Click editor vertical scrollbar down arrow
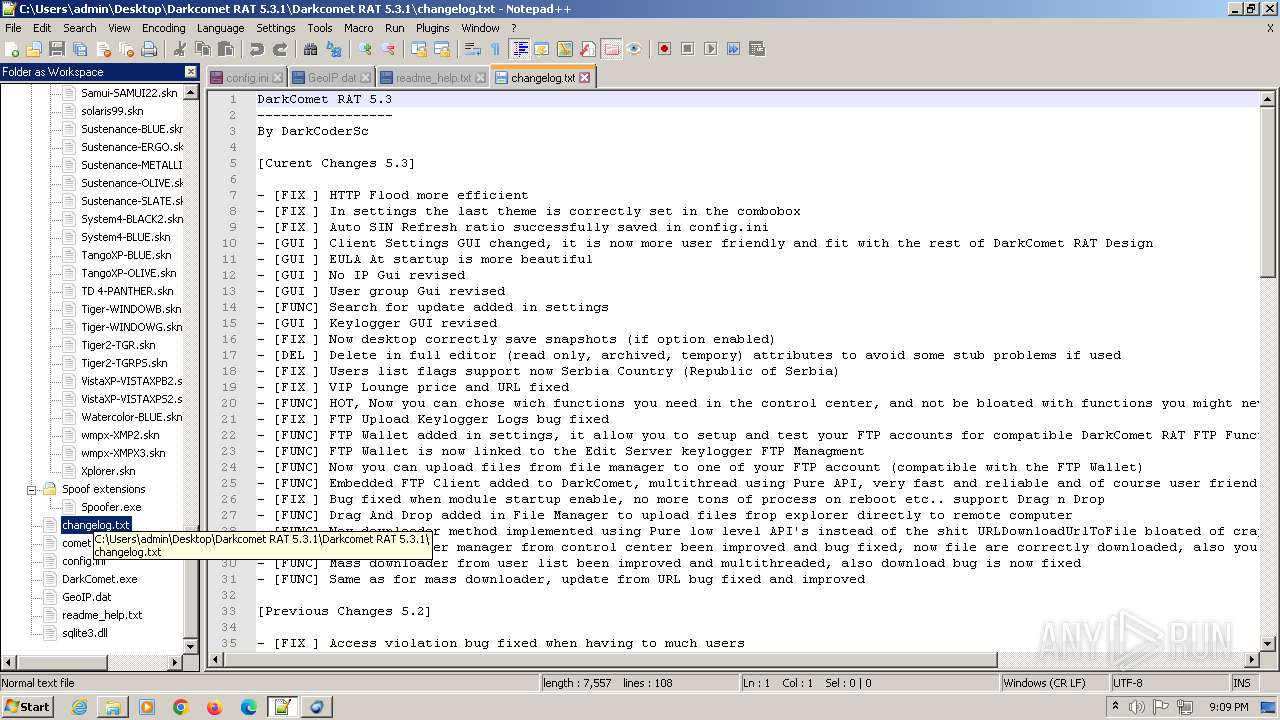This screenshot has width=1280, height=720. [x=1268, y=643]
